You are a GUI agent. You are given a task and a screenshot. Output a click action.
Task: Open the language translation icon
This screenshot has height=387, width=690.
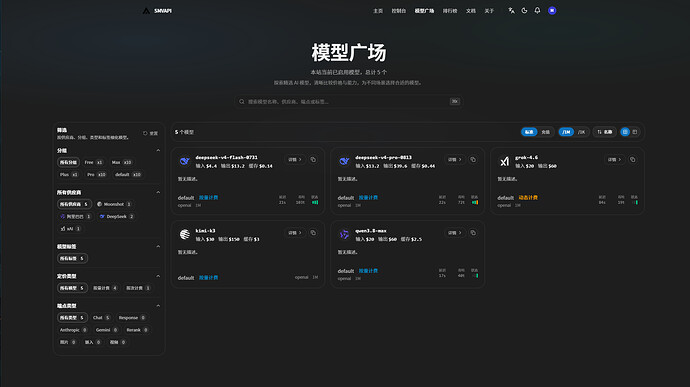[x=511, y=11]
